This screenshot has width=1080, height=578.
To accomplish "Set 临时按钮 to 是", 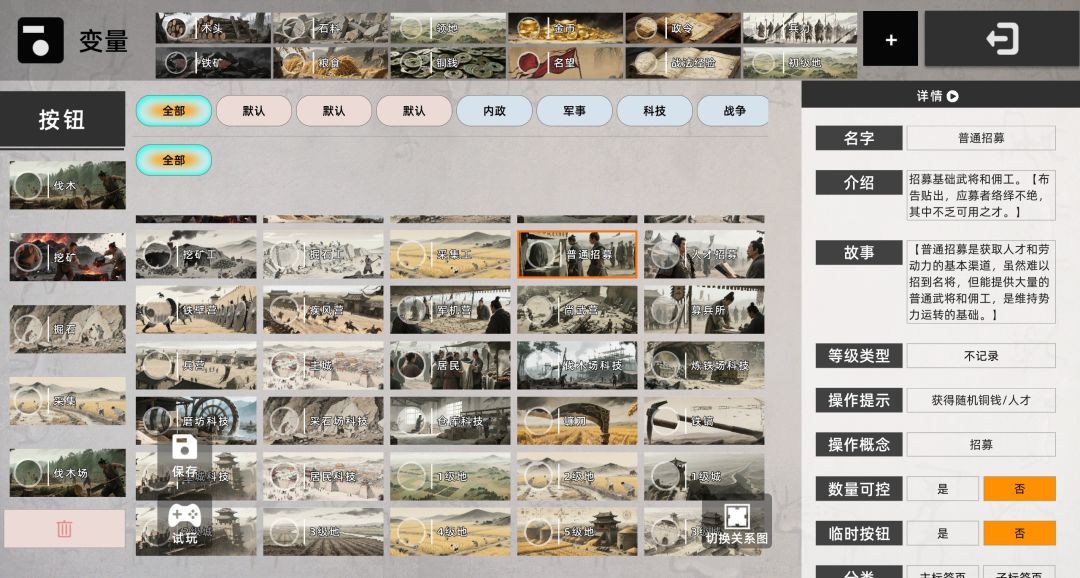I will [x=943, y=533].
